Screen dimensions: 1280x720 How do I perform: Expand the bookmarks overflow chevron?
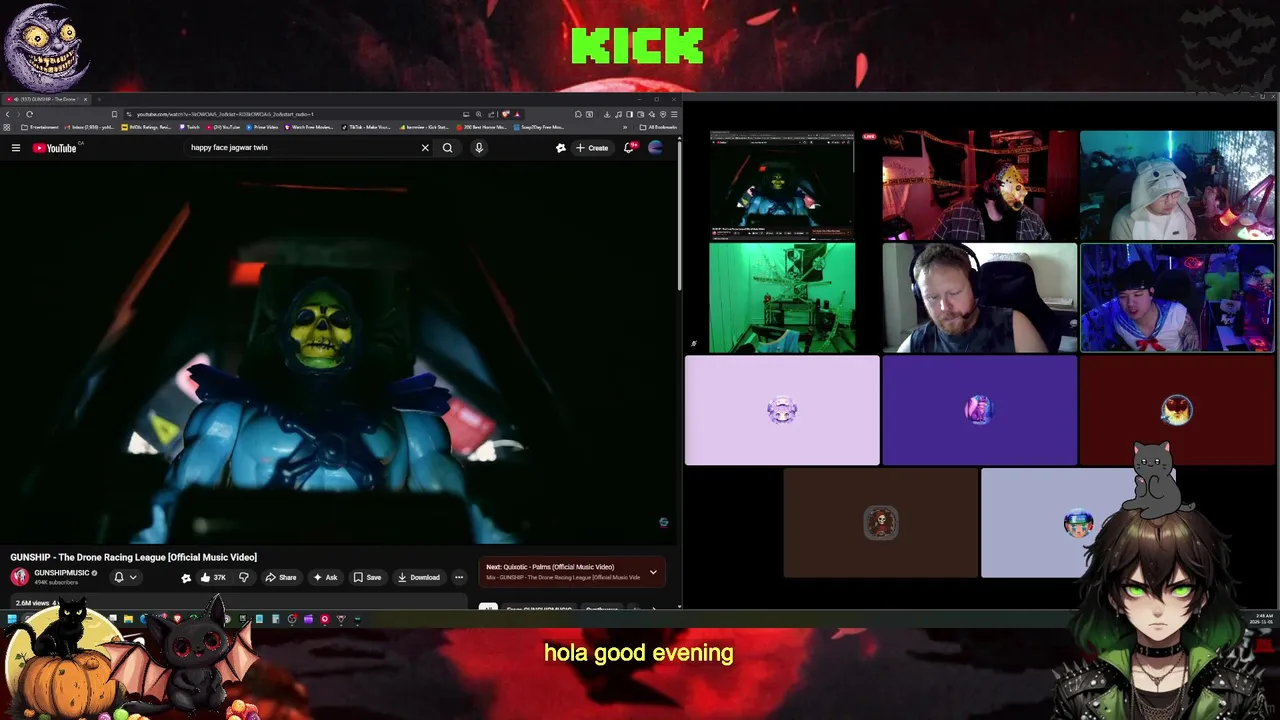[x=625, y=127]
